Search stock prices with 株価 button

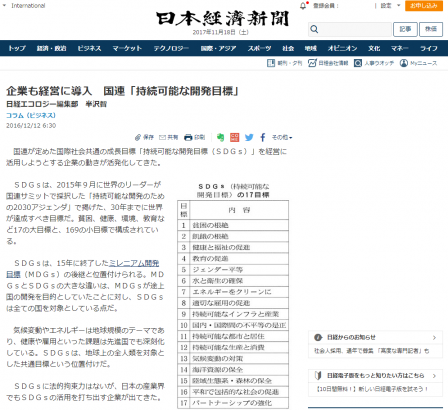[431, 29]
